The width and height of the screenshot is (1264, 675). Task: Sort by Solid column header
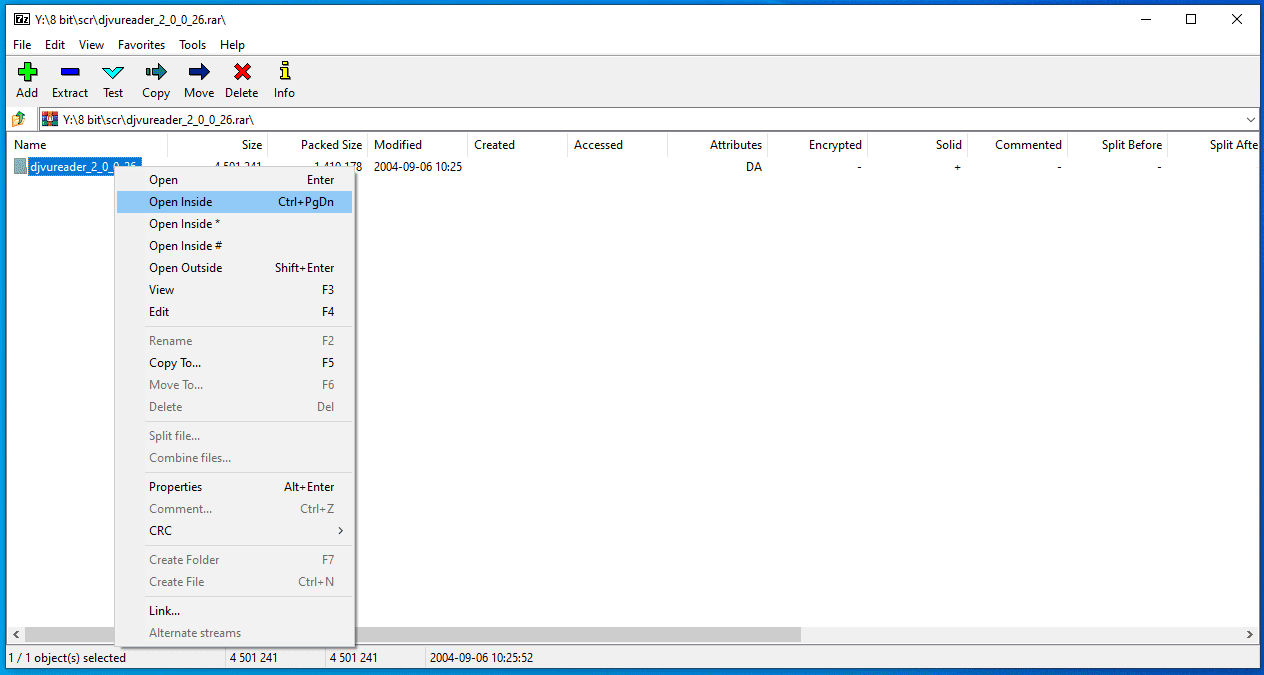click(917, 145)
